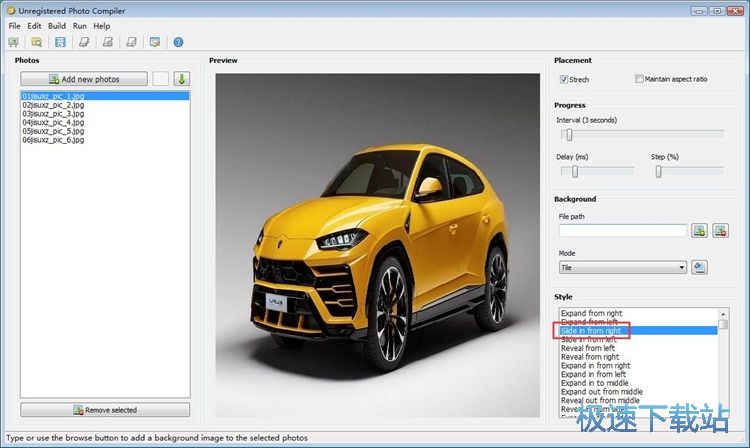Select 03jisuxz_pic_3.jpg in the photos list
Screen dimensions: 750x448
pyautogui.click(x=53, y=114)
